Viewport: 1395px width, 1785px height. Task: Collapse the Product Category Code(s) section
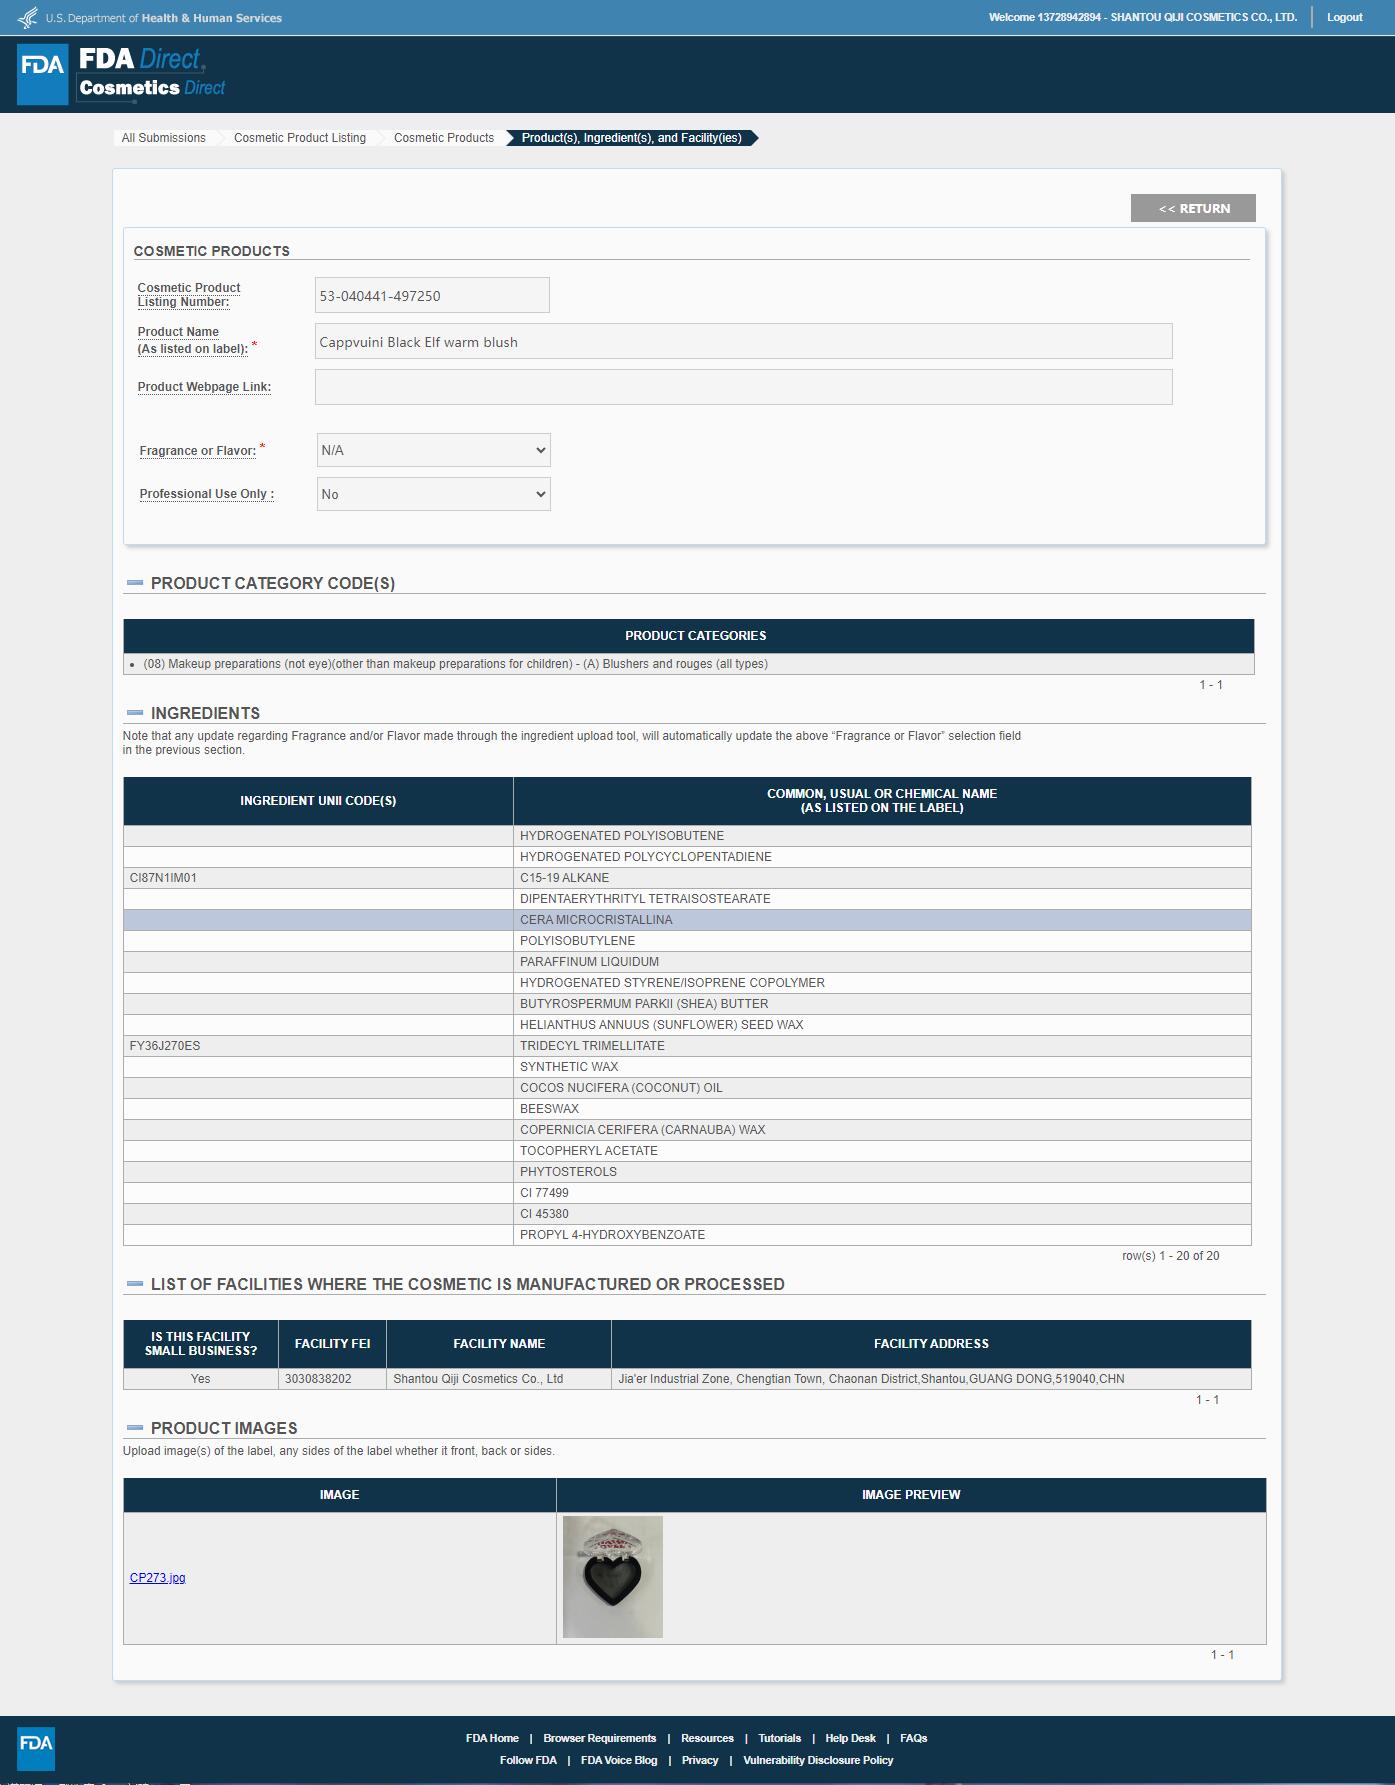[x=135, y=583]
